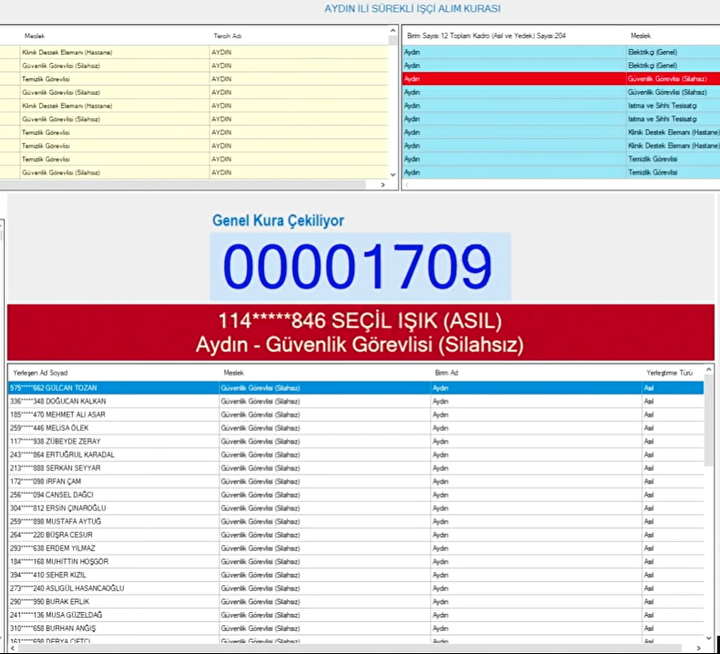Click the title 'AYDIN İLİ SÜREKLİ İŞÇİ ALIM KURASI'
Image resolution: width=720 pixels, height=654 pixels.
click(x=412, y=9)
